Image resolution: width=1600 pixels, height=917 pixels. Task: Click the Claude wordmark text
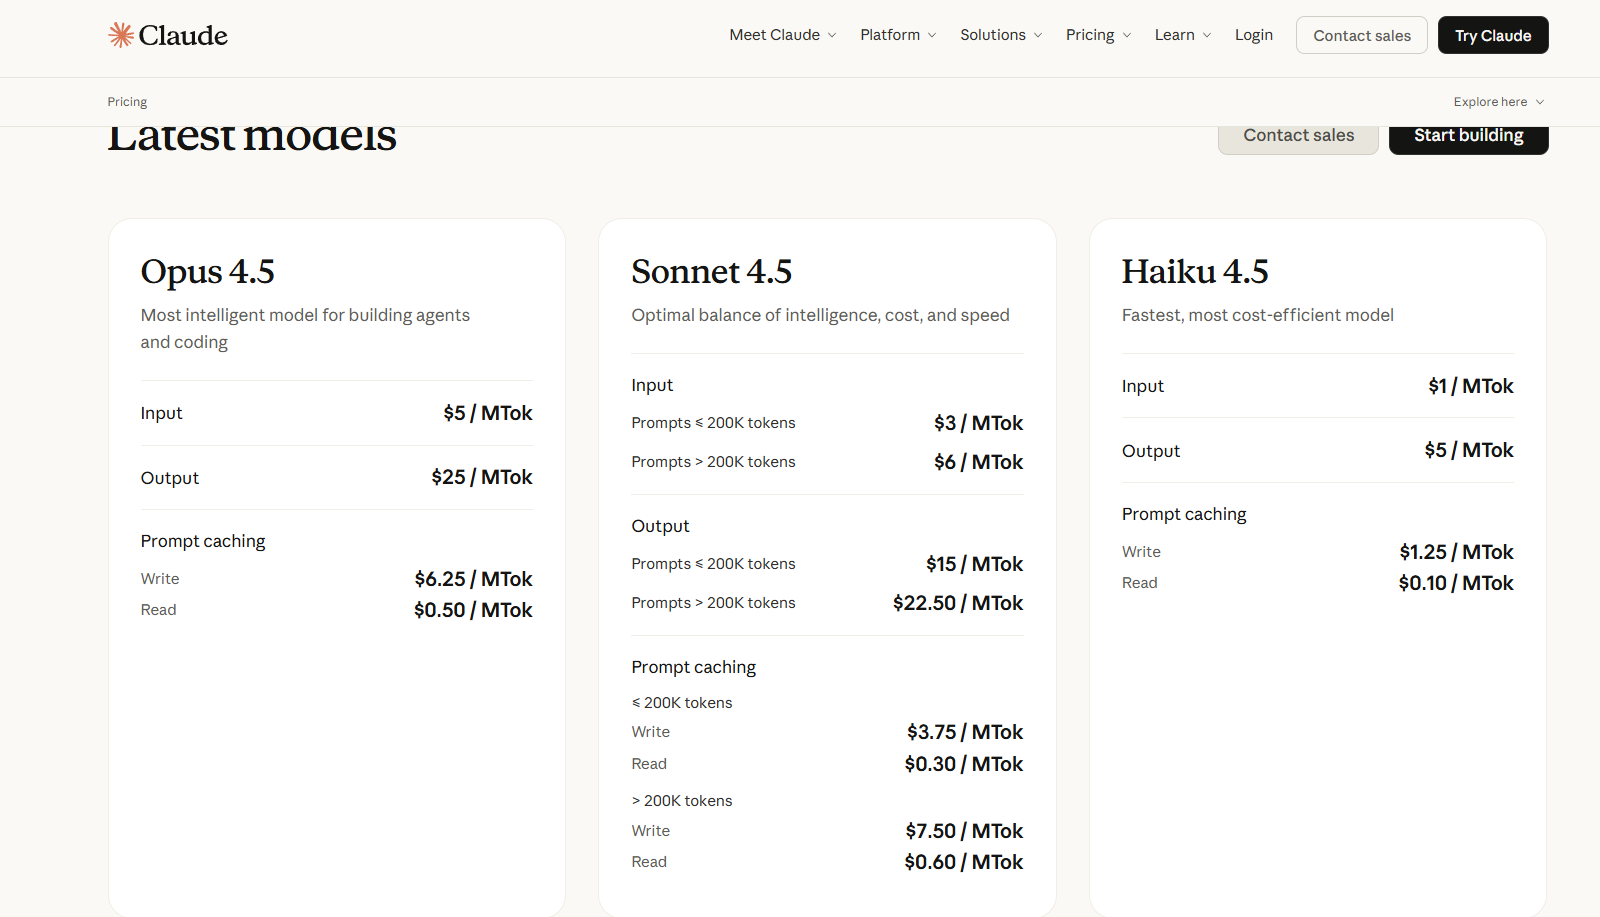(x=183, y=35)
